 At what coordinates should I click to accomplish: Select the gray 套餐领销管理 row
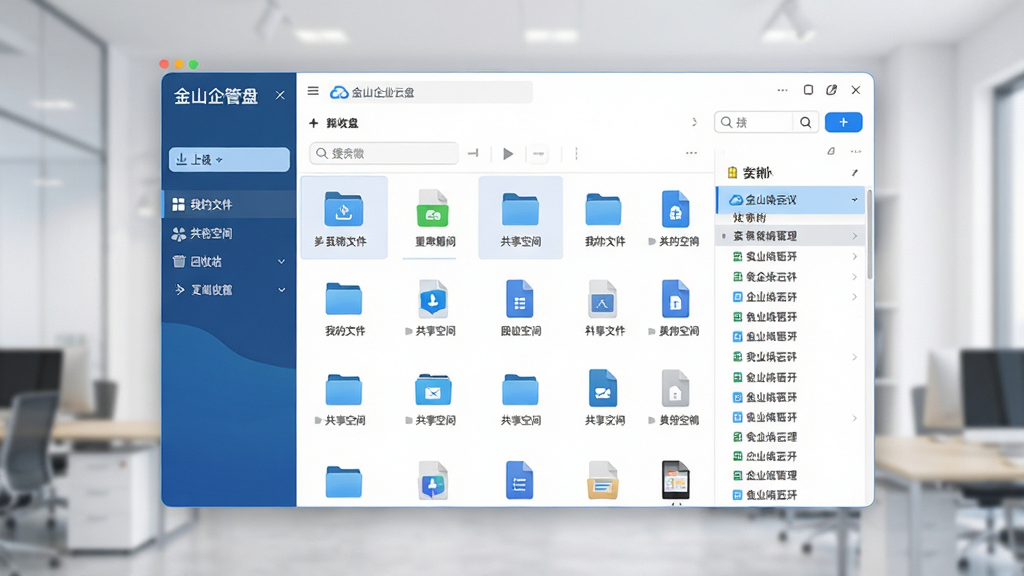tap(790, 236)
